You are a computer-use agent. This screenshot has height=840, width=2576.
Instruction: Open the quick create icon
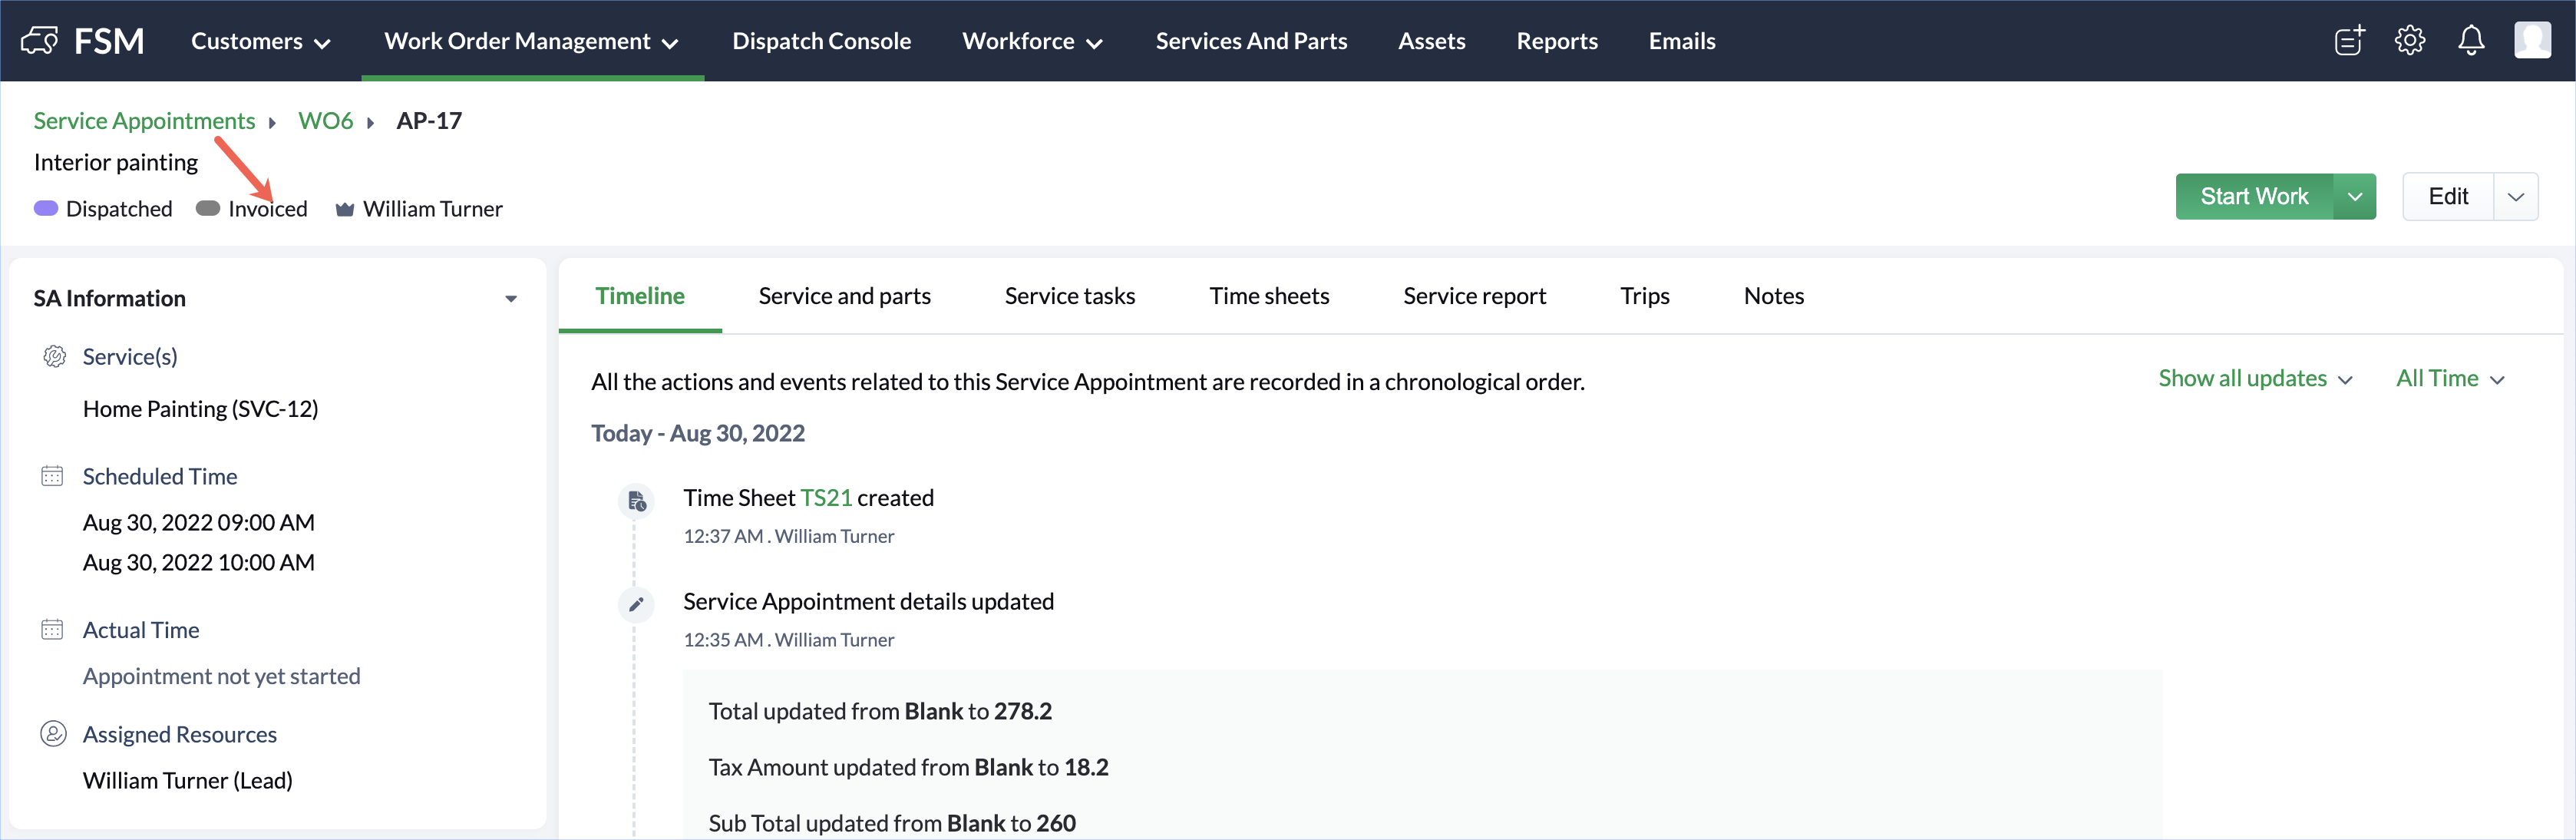[x=2349, y=41]
